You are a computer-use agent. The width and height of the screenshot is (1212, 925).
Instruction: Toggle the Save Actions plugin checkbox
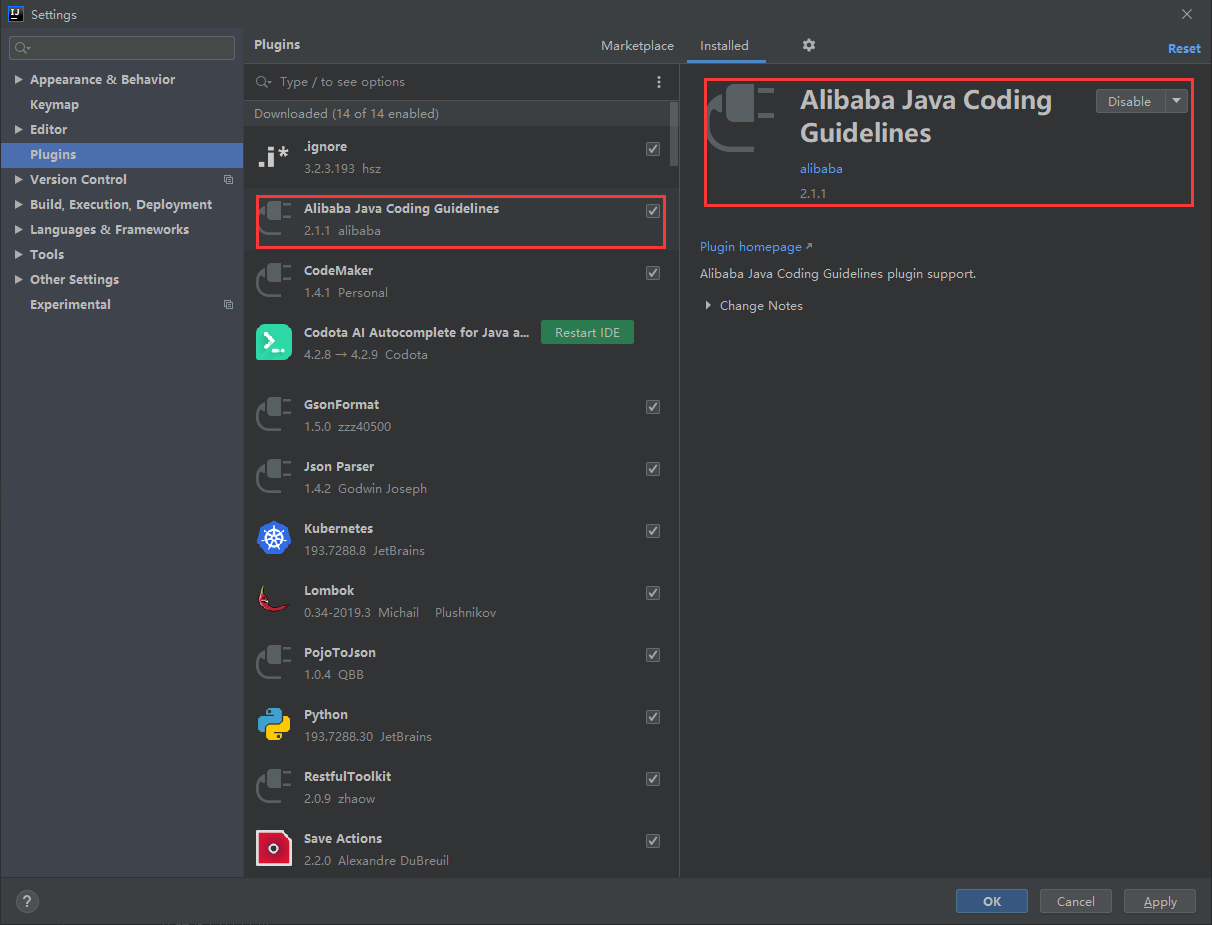653,841
